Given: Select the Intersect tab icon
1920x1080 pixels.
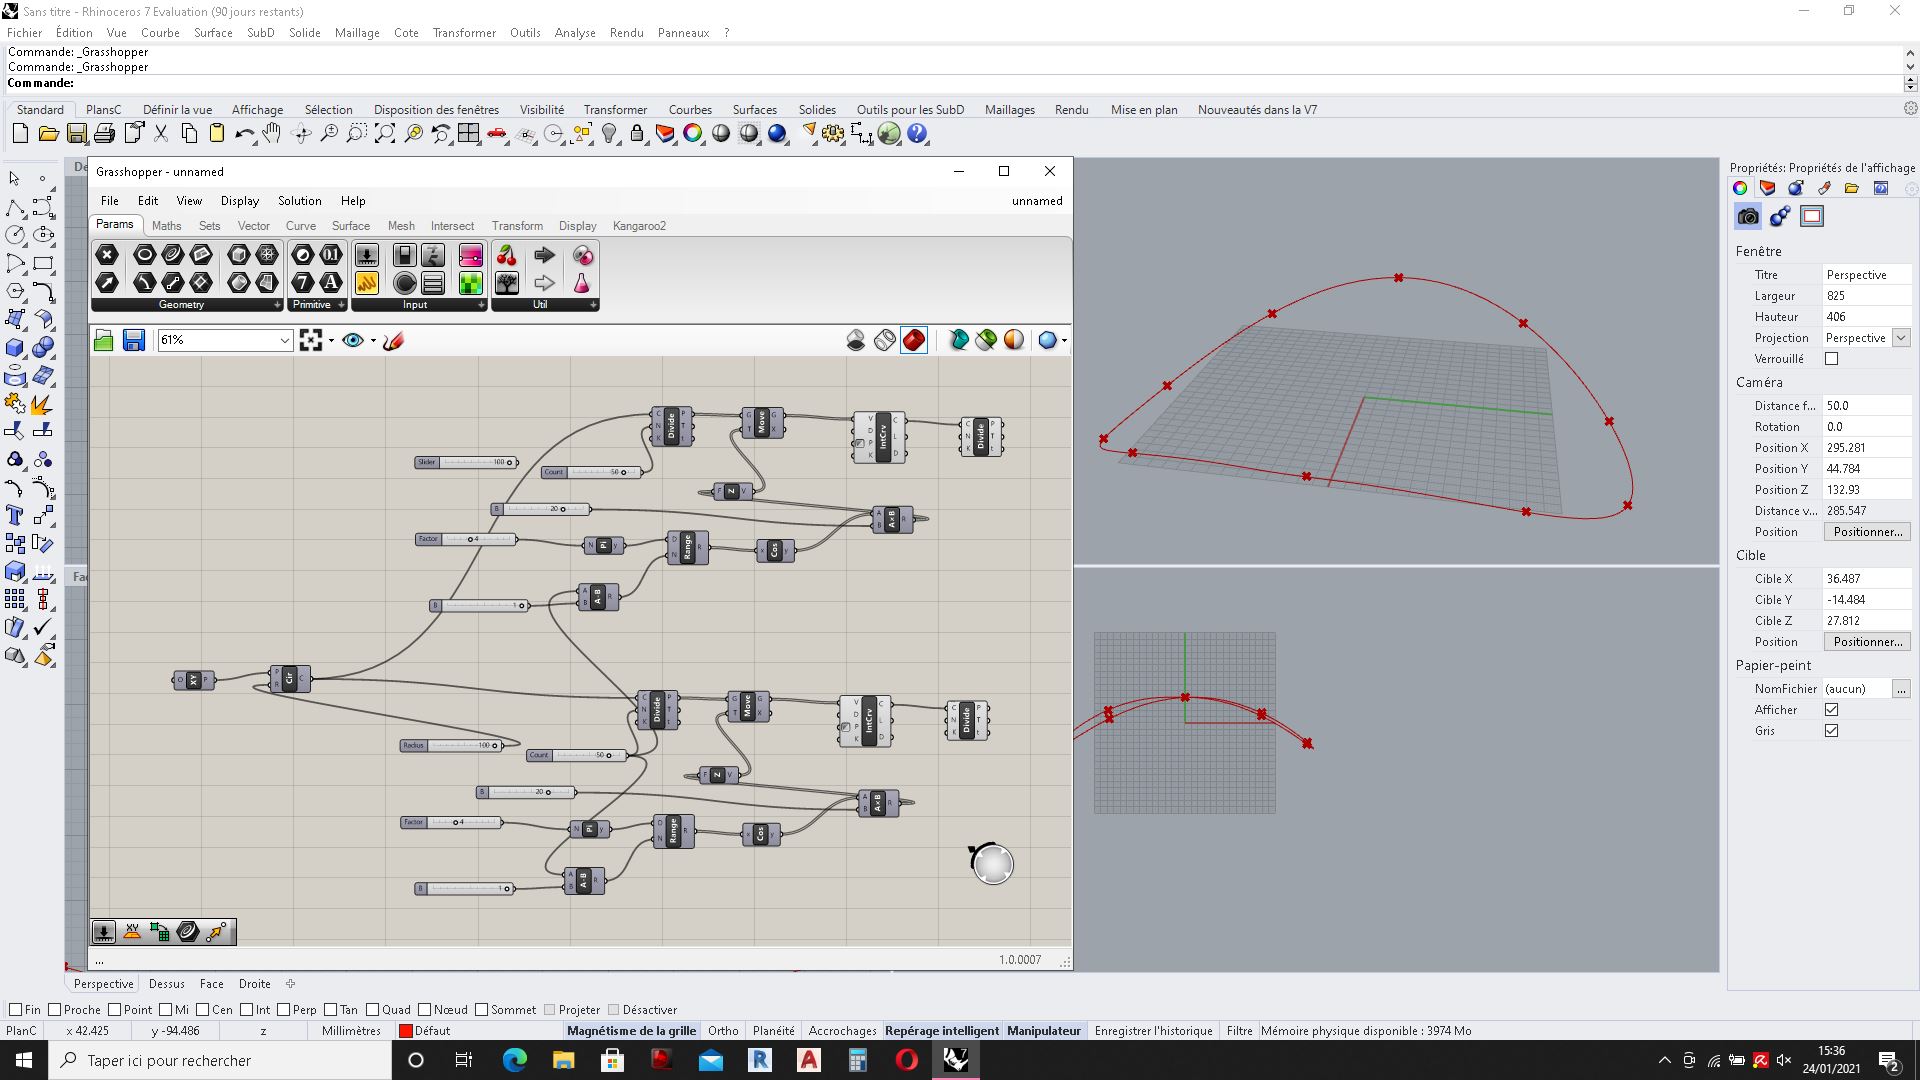Looking at the screenshot, I should pyautogui.click(x=454, y=224).
